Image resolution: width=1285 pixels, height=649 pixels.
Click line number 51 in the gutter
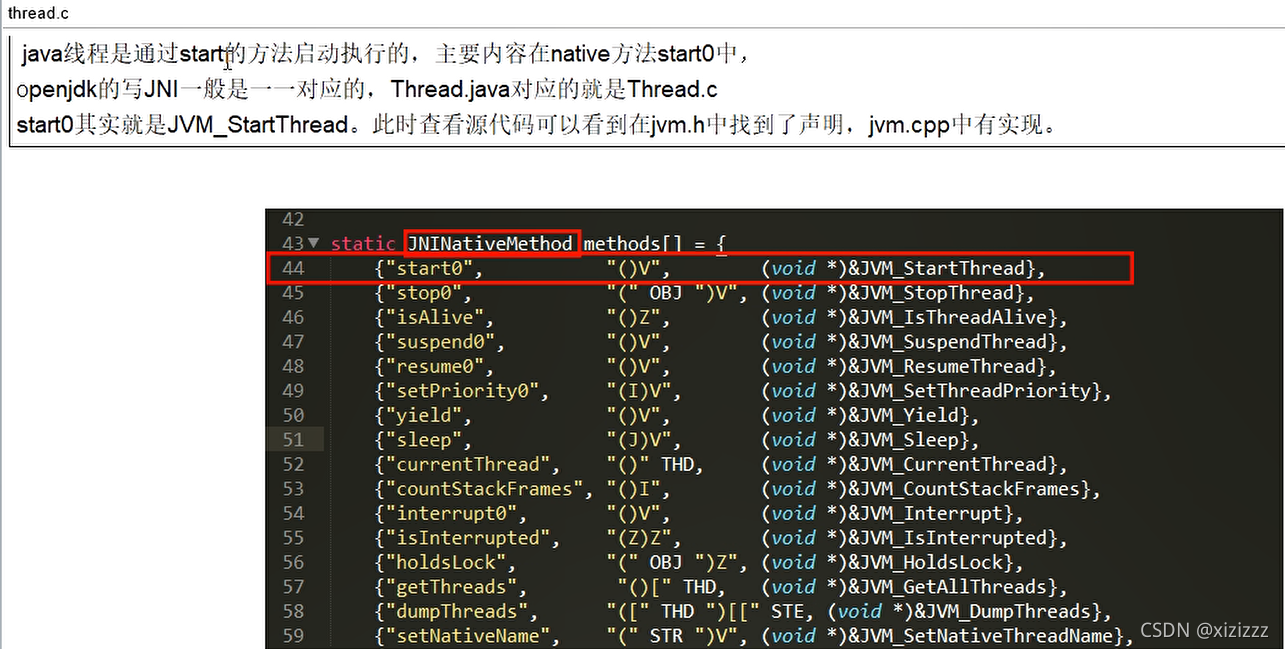click(292, 440)
